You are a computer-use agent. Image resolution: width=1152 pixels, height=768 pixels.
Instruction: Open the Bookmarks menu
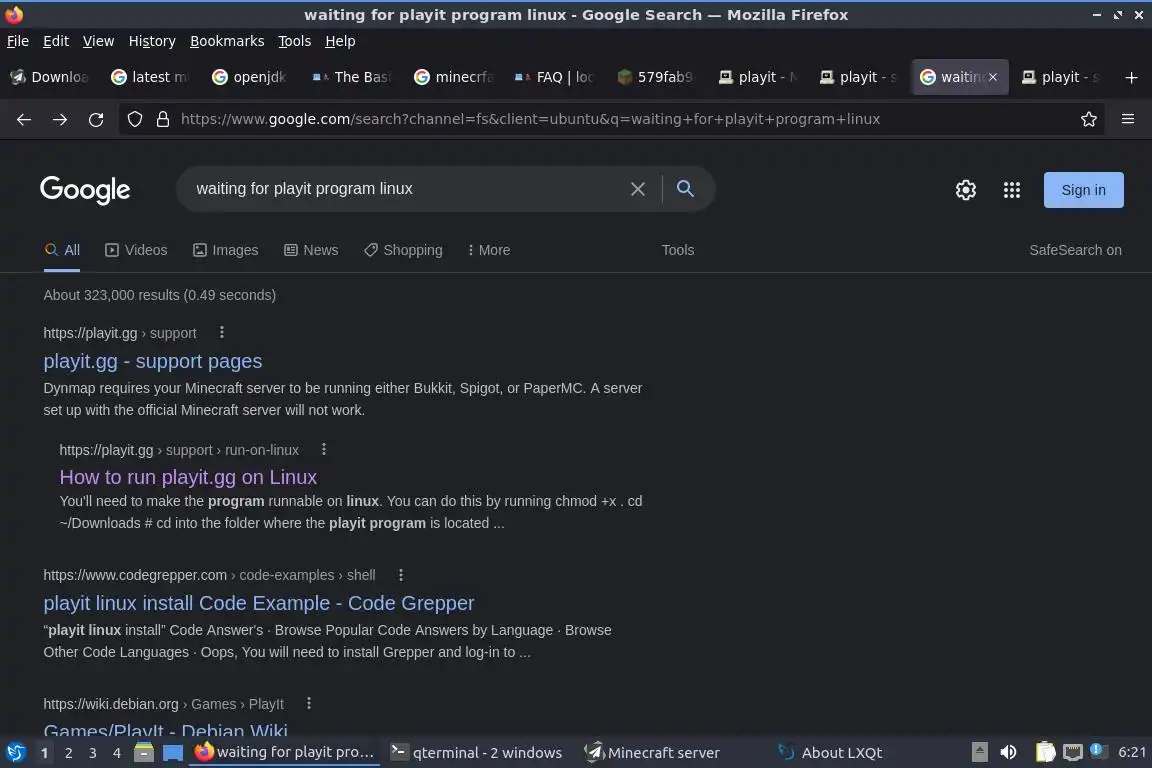click(x=227, y=41)
